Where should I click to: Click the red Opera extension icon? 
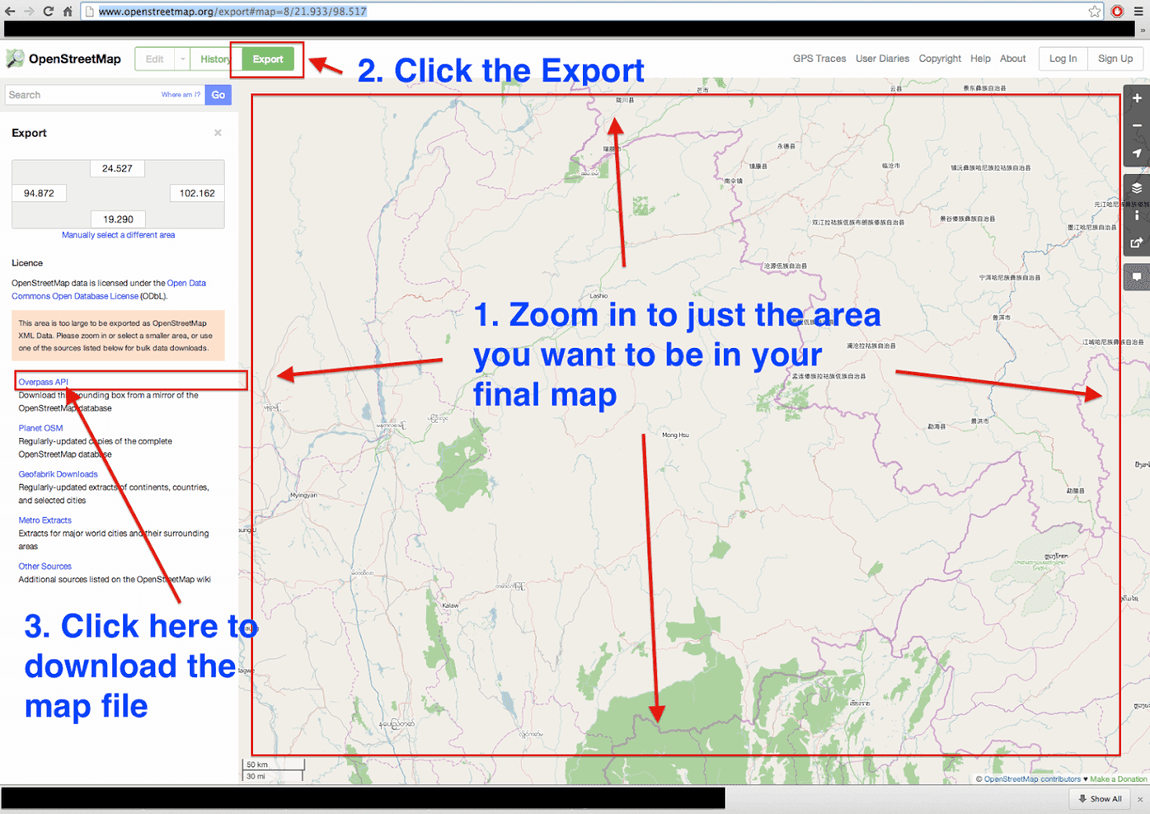pyautogui.click(x=1117, y=11)
